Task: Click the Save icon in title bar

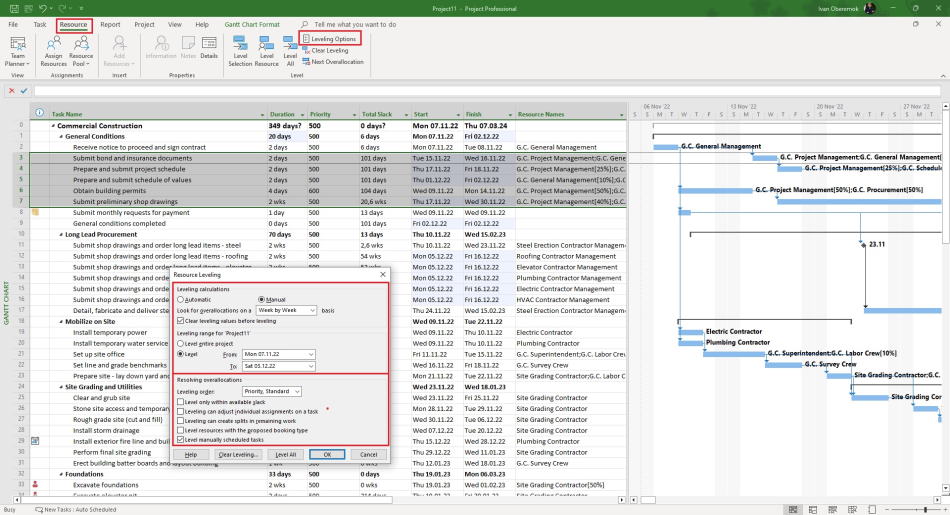Action: pos(13,8)
